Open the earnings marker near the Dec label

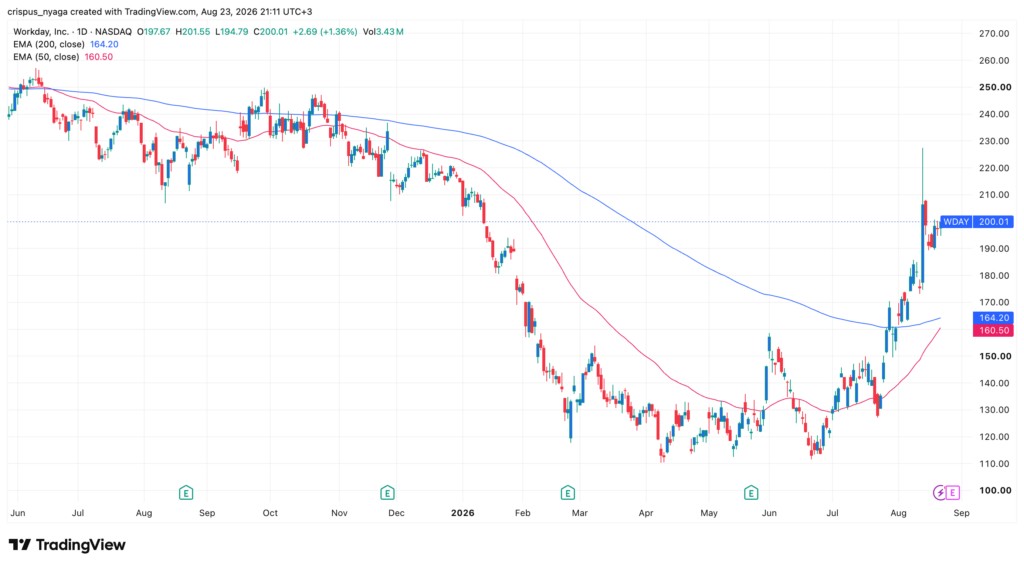[x=387, y=493]
